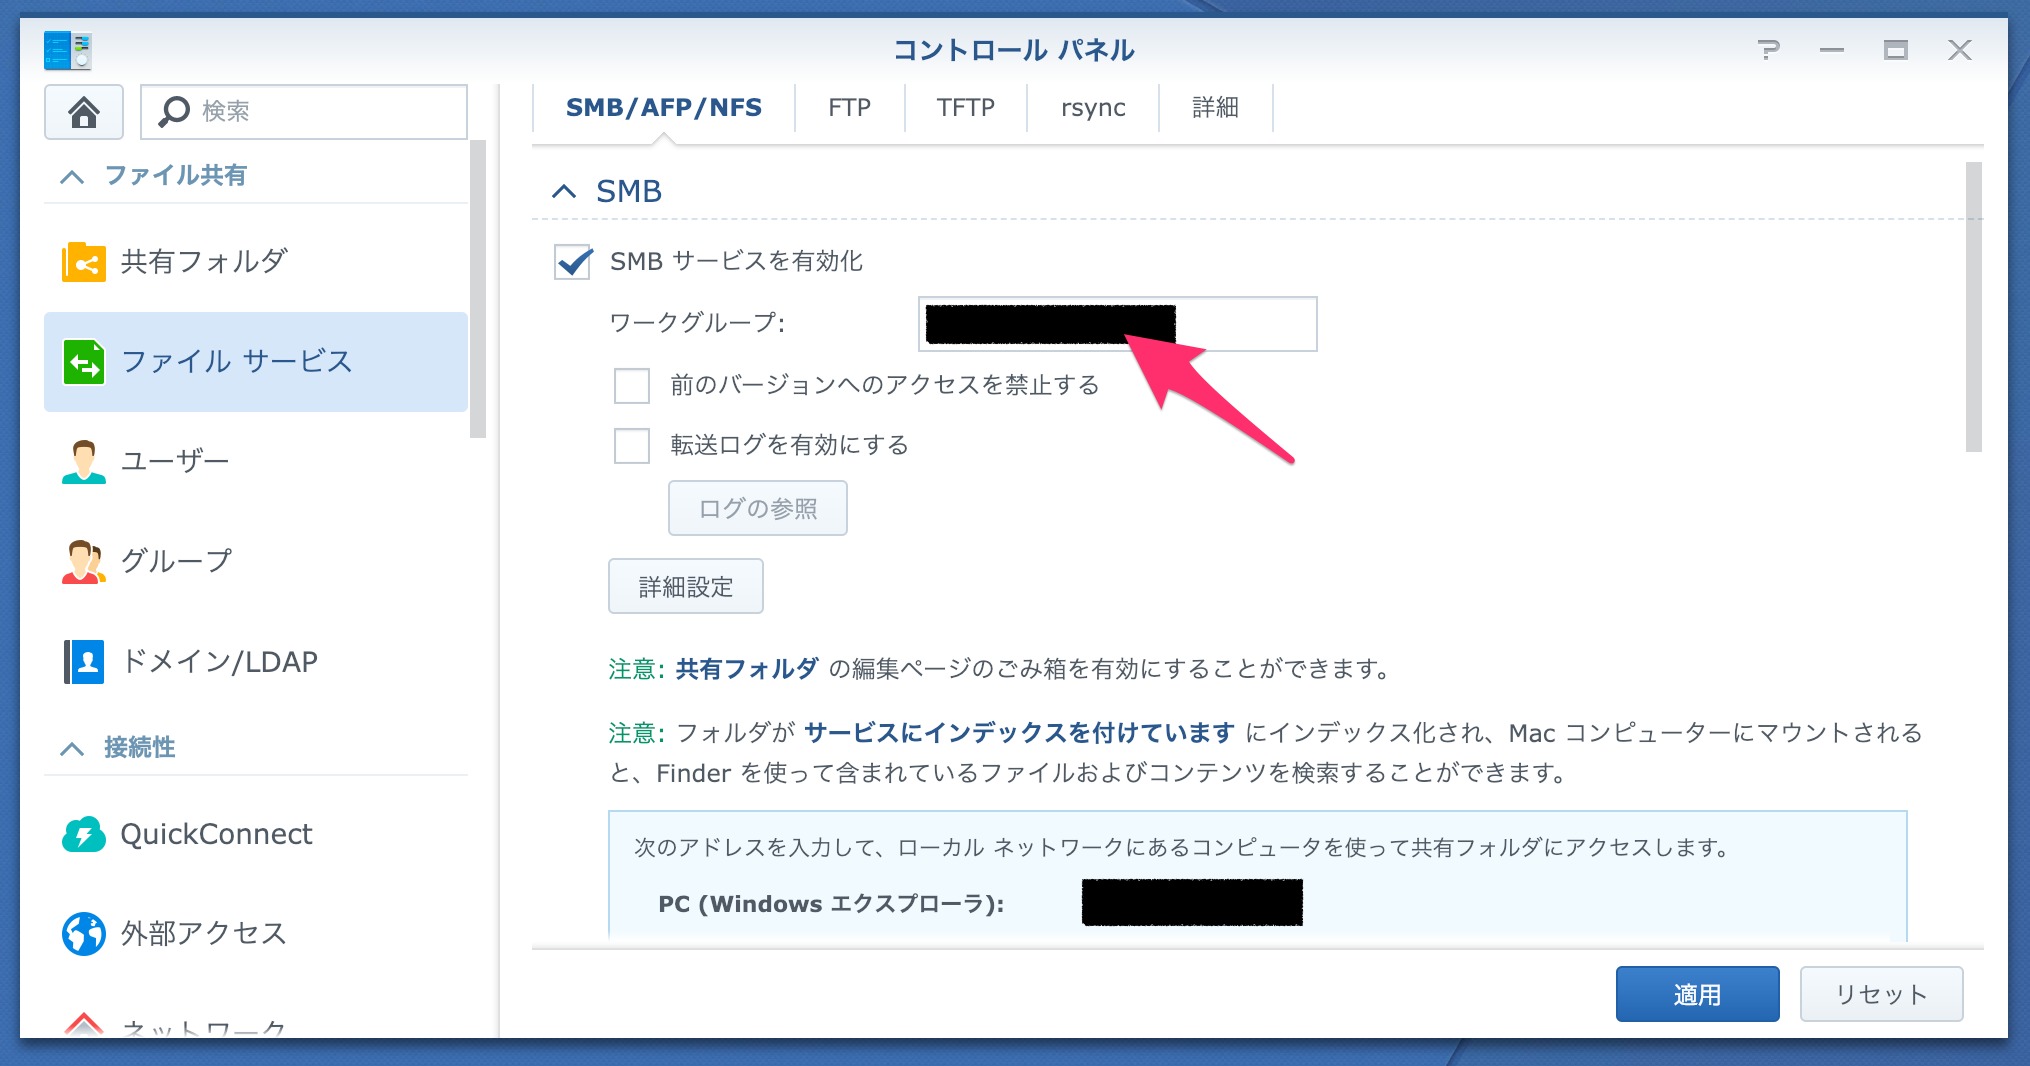
Task: Select ドメイン/LDAP in the sidebar
Action: pyautogui.click(x=256, y=662)
